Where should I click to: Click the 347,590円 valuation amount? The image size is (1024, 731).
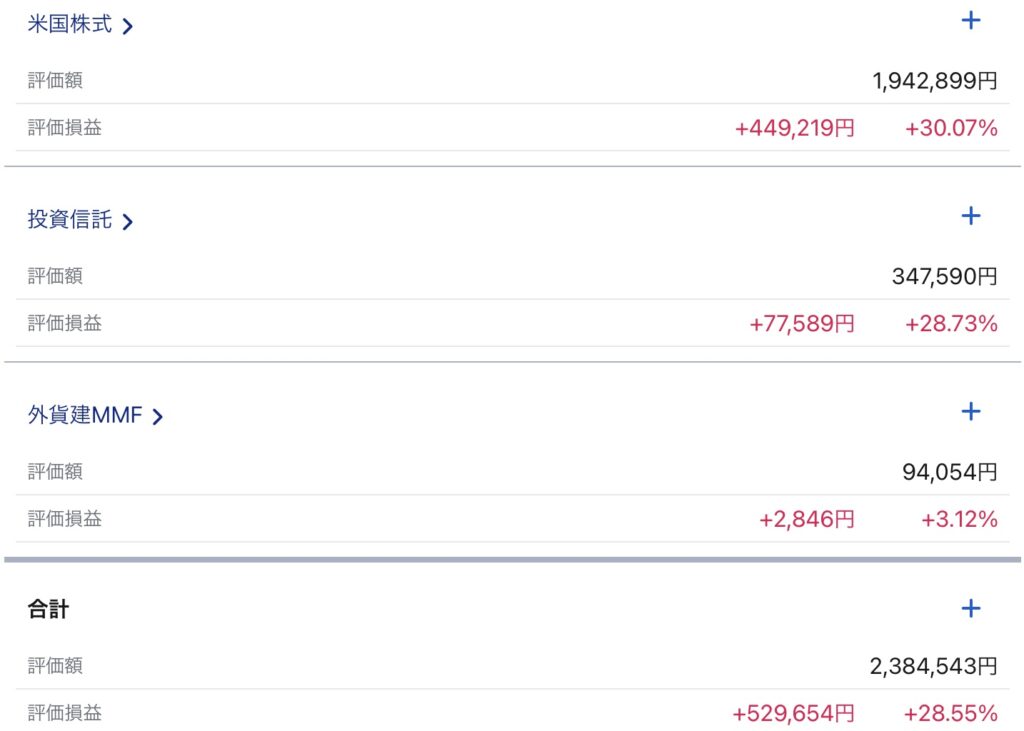click(x=944, y=276)
